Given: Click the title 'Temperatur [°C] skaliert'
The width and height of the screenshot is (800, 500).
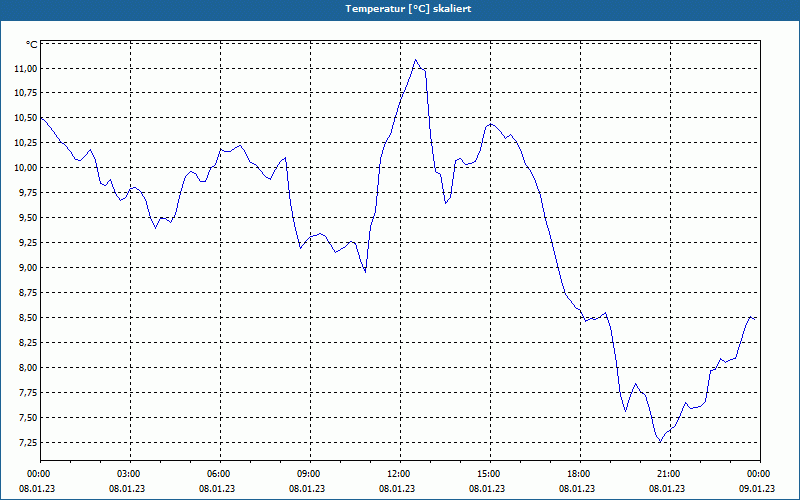Looking at the screenshot, I should point(408,9).
